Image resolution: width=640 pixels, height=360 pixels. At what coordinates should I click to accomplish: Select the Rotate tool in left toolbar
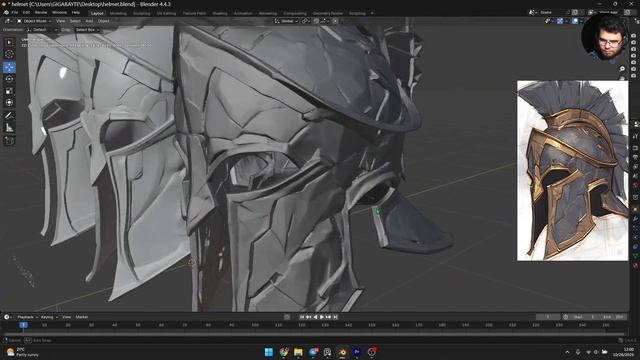click(x=9, y=79)
